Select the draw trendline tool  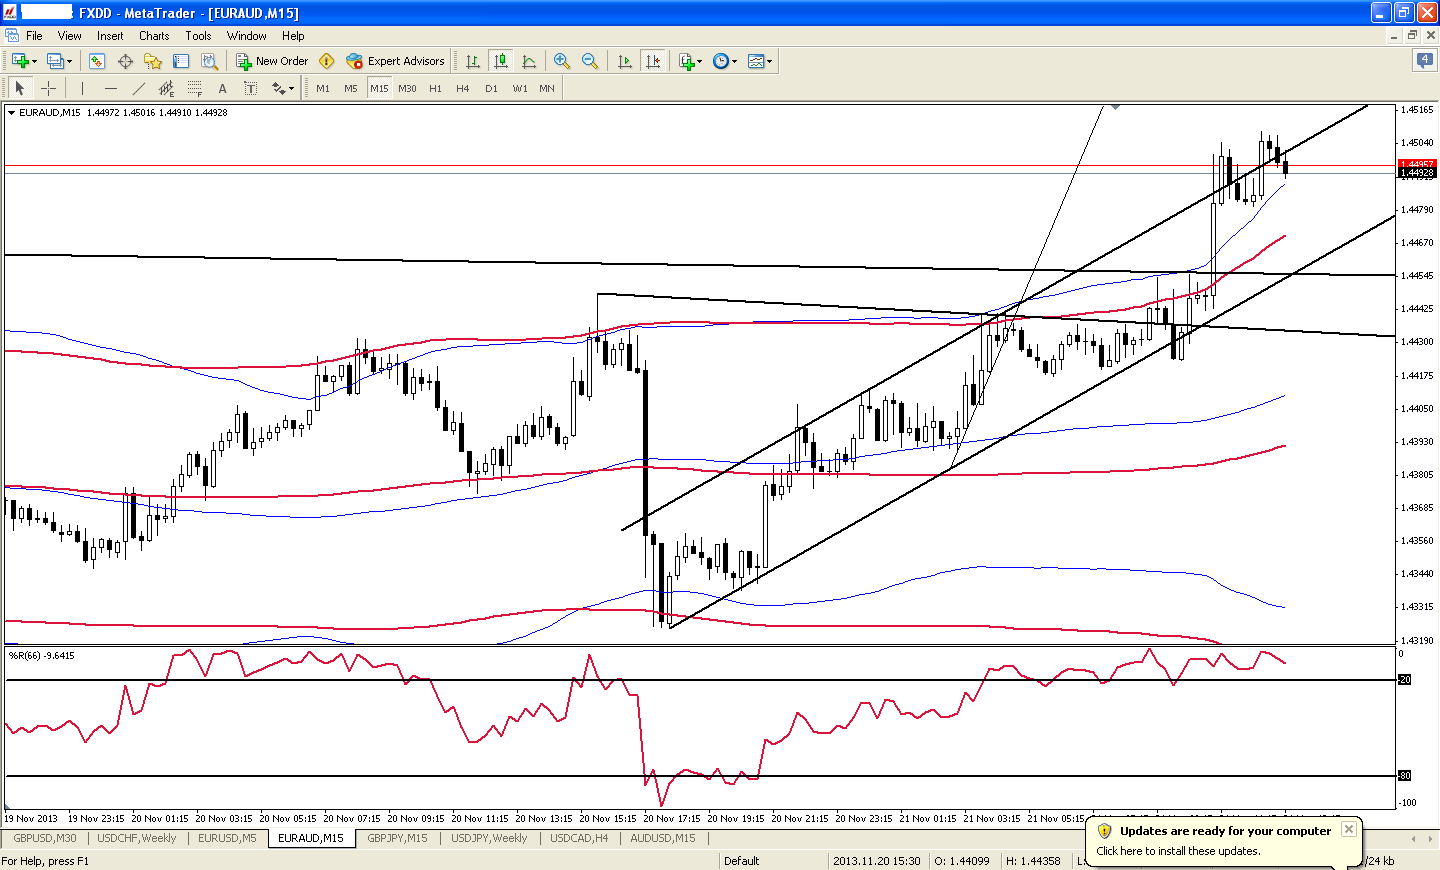138,88
